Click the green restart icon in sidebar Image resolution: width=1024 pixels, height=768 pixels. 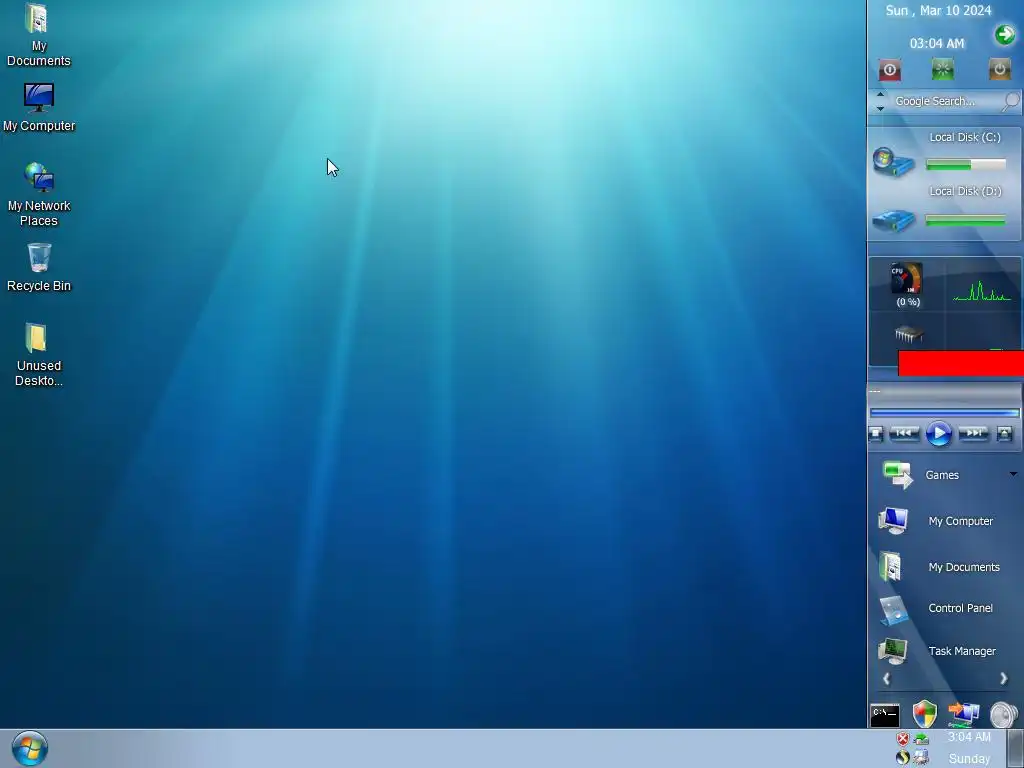pyautogui.click(x=942, y=69)
